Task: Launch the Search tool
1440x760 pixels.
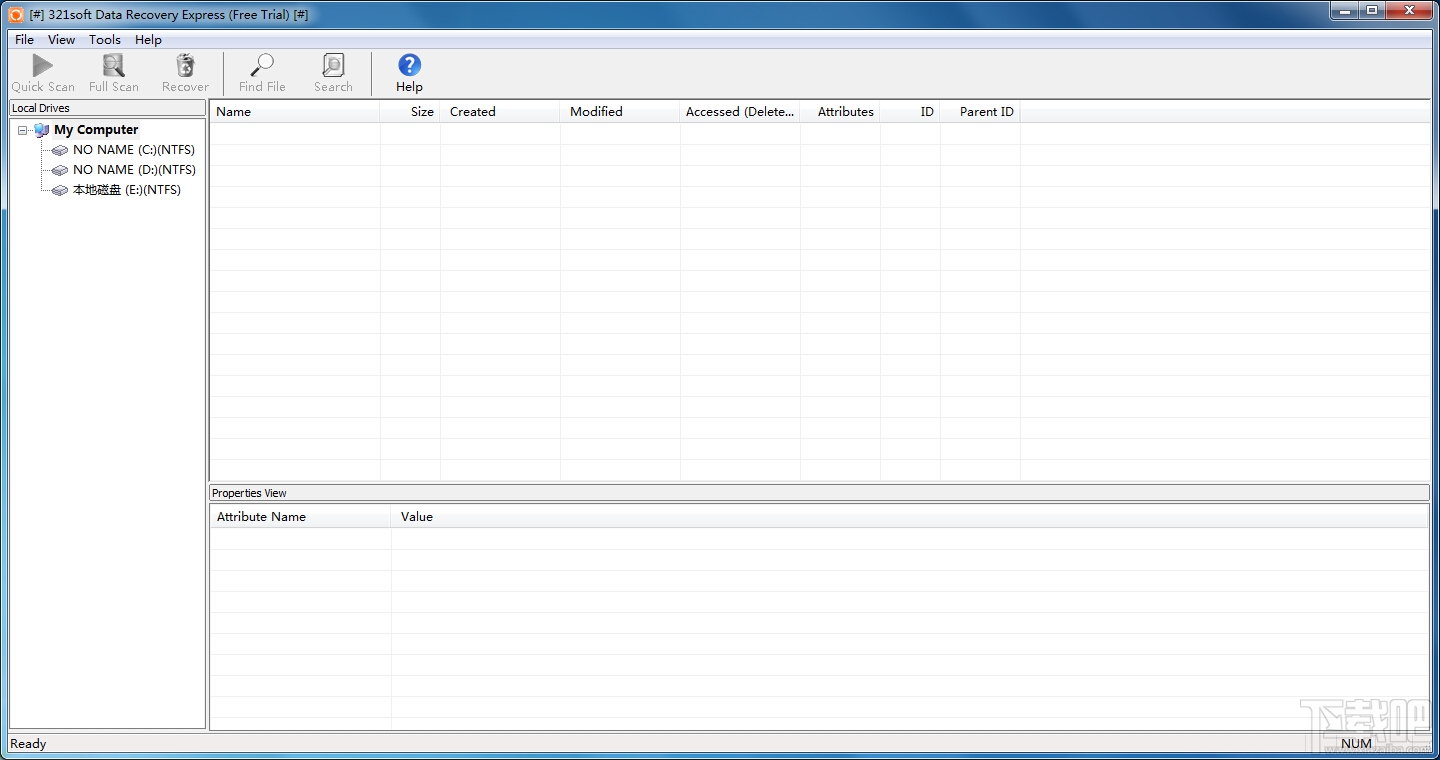Action: pyautogui.click(x=333, y=73)
